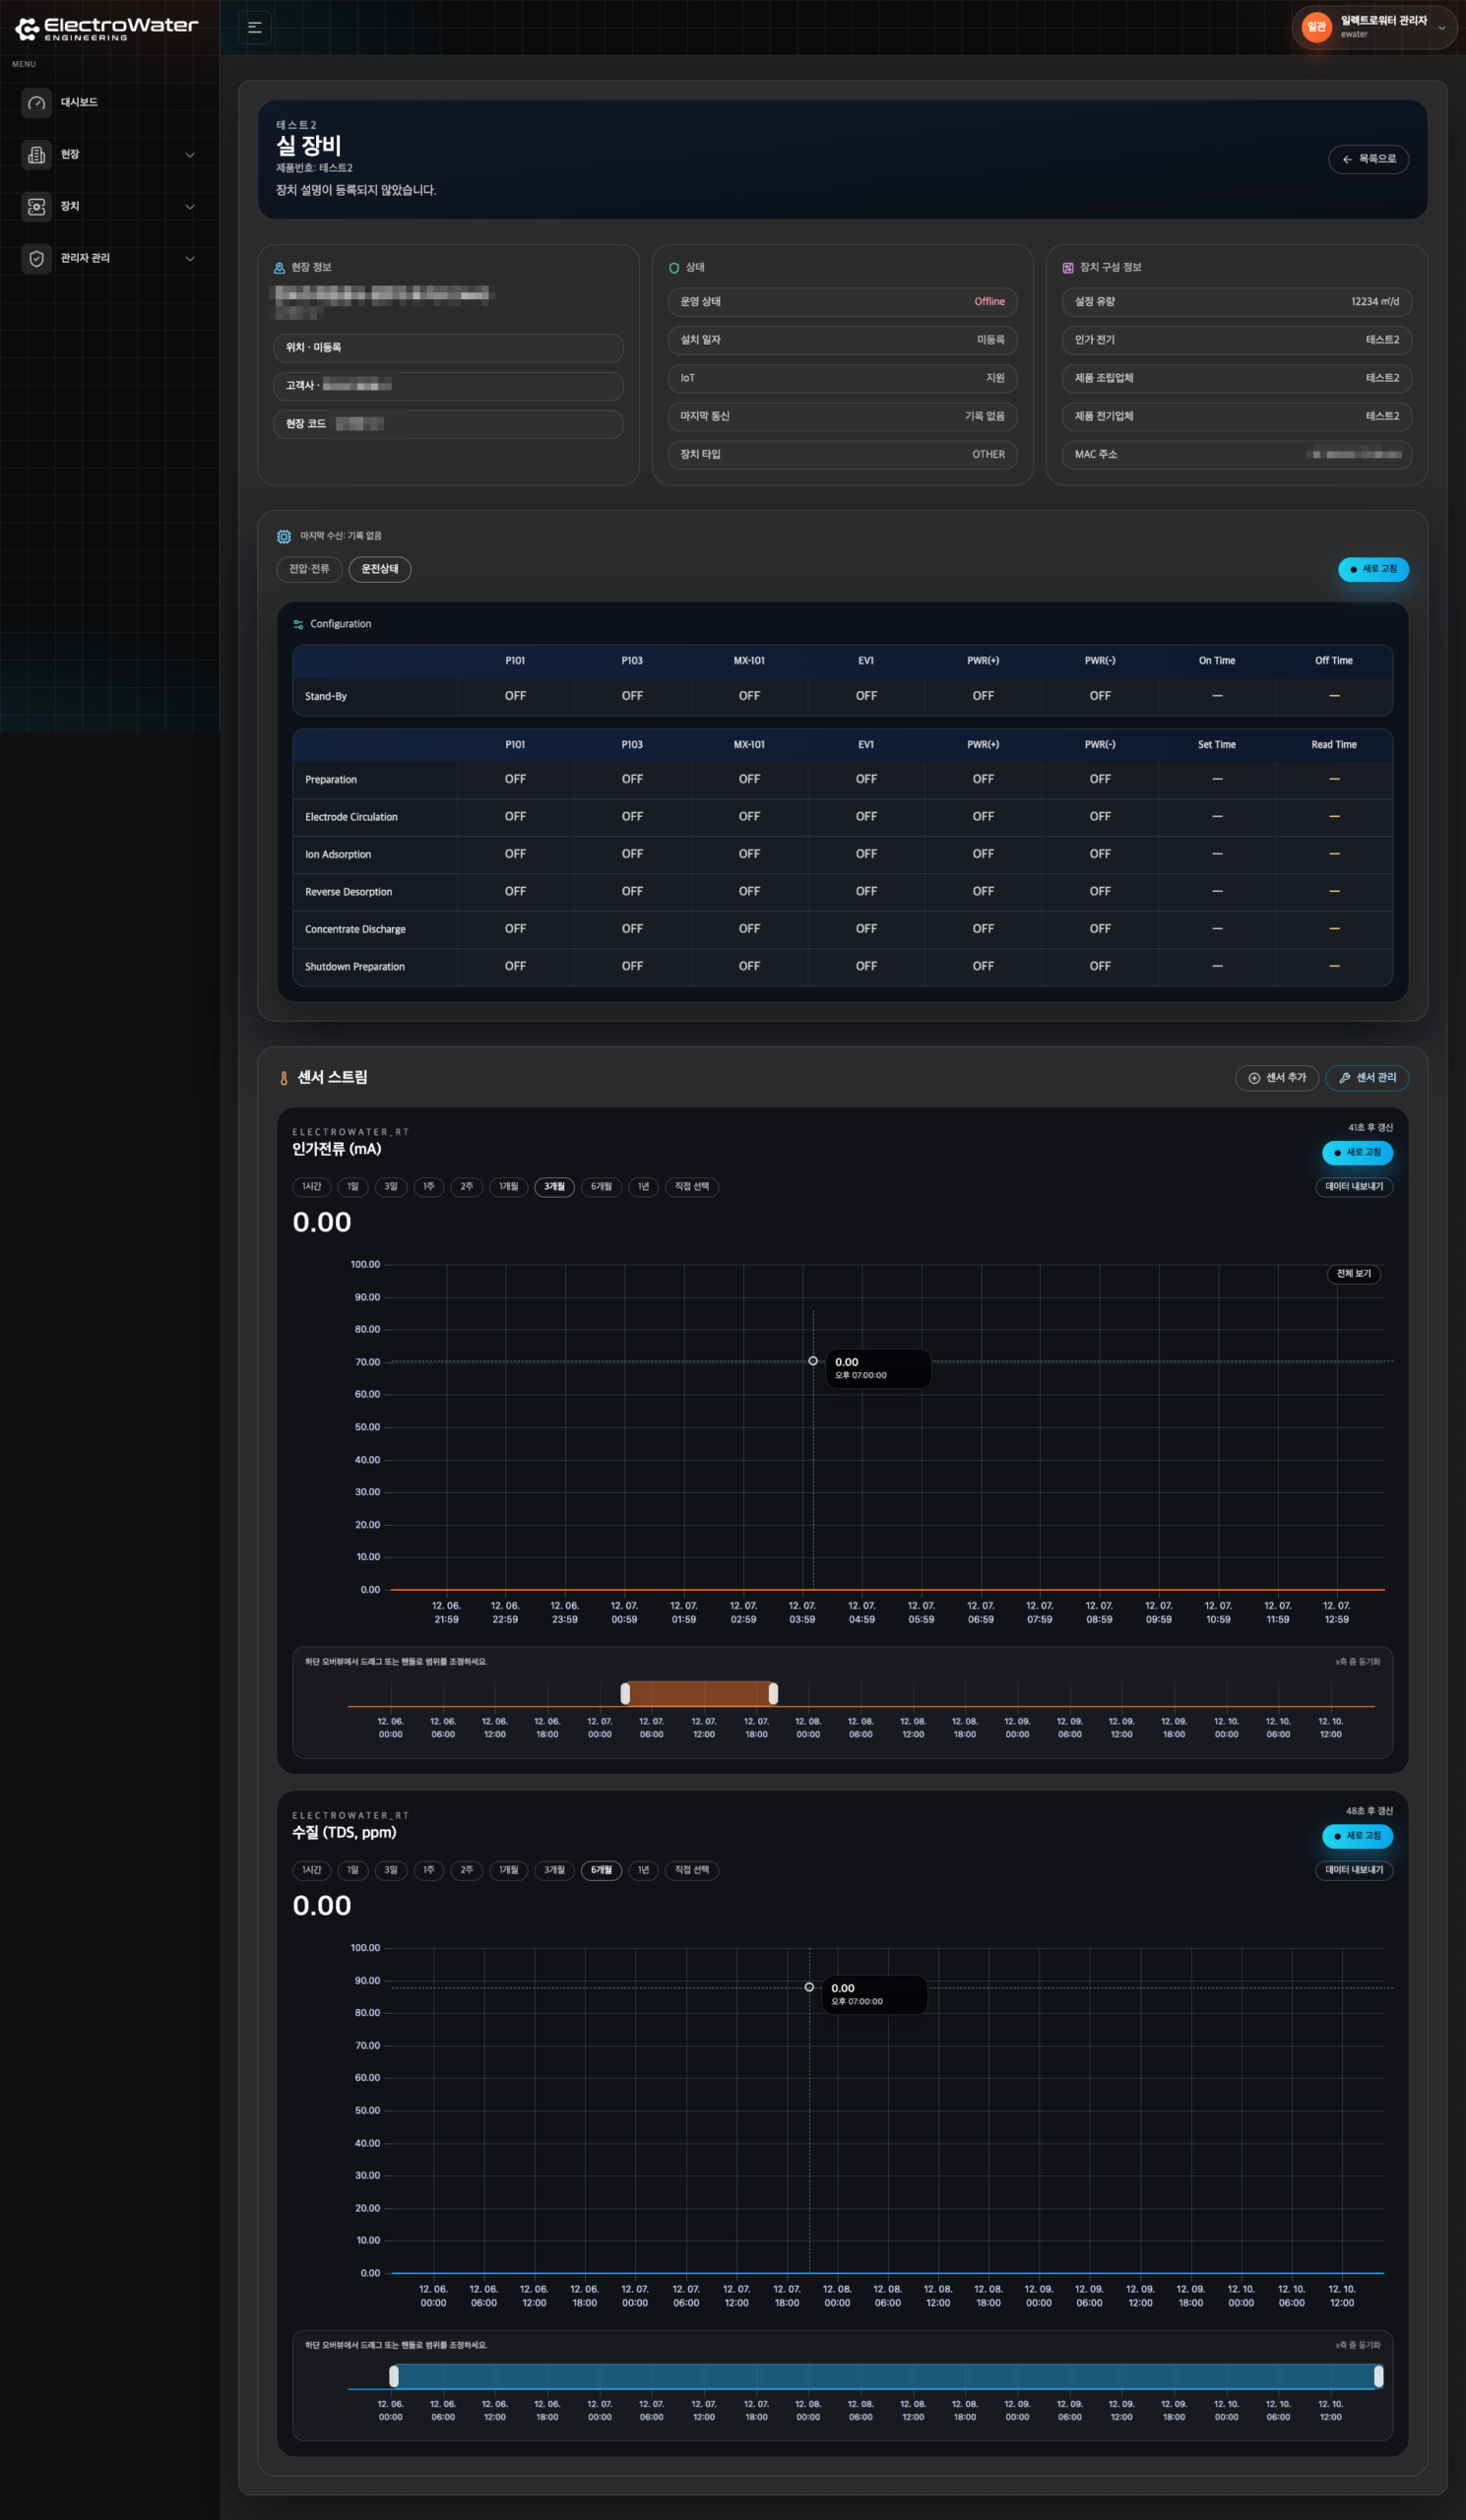Image resolution: width=1466 pixels, height=2520 pixels.
Task: Choose 1주 range for 인가전류 chart
Action: [x=429, y=1187]
